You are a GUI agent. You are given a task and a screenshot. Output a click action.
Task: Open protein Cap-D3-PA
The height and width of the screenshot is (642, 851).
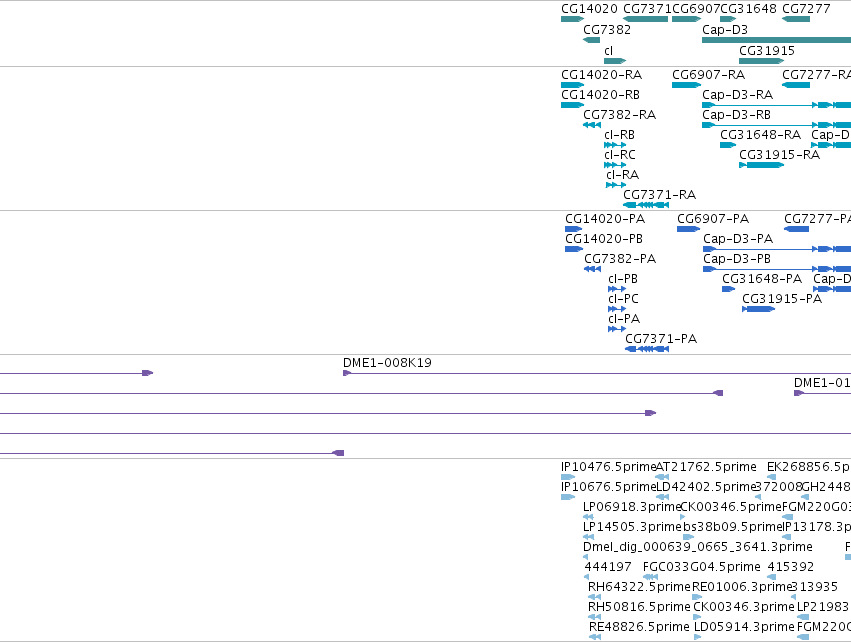pyautogui.click(x=777, y=249)
